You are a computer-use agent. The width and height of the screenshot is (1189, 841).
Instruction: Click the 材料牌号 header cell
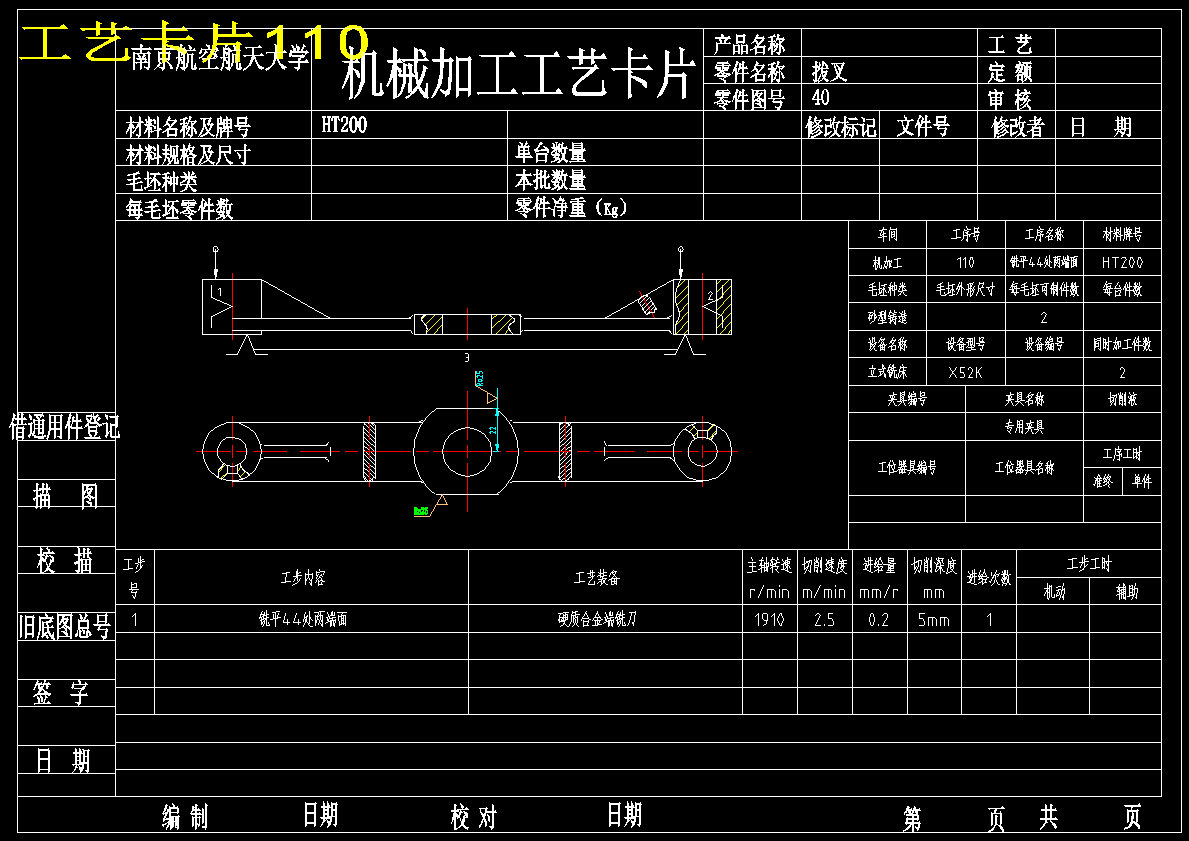[1122, 234]
